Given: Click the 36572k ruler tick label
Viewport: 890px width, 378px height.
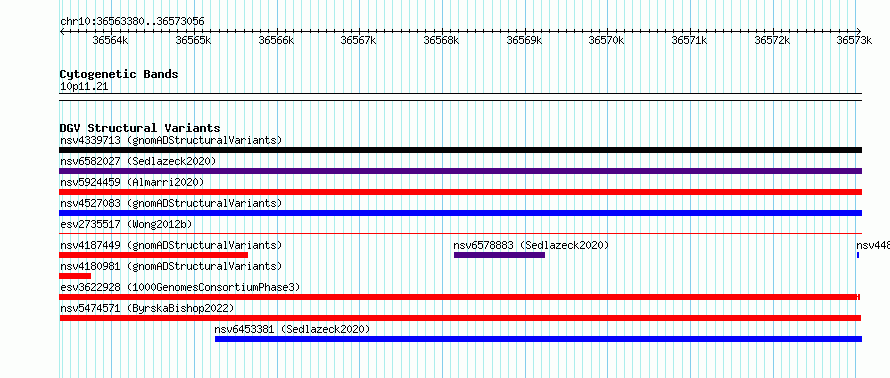Looking at the screenshot, I should [x=773, y=40].
